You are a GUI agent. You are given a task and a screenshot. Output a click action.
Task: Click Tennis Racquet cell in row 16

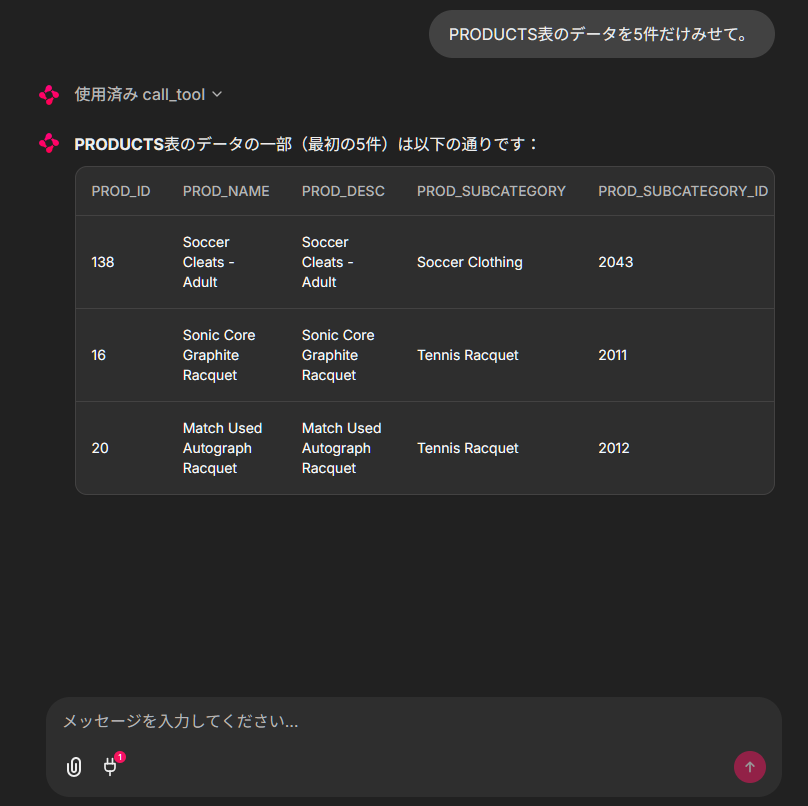(468, 355)
